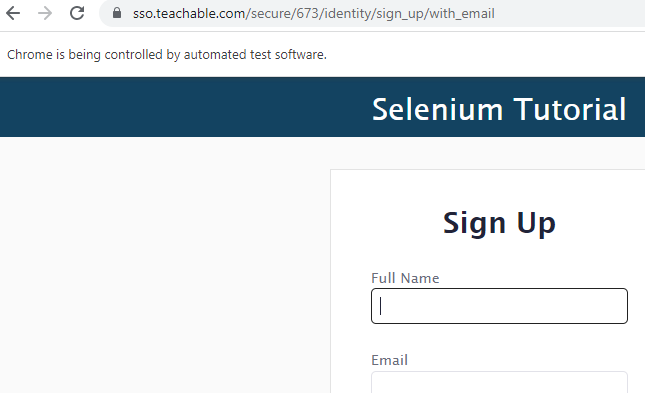Screen dimensions: 645x393
Task: Click the white sign-up card above the heading
Action: pos(488,188)
